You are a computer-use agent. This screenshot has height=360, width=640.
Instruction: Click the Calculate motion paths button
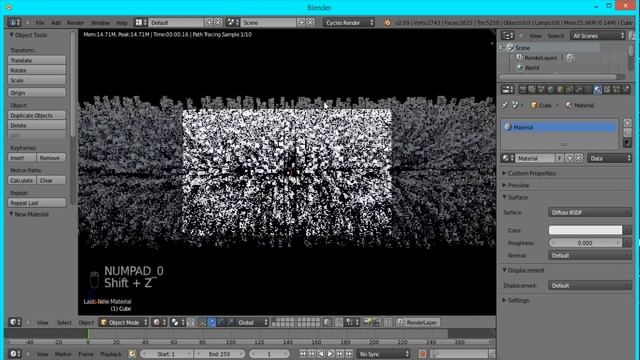(x=22, y=180)
